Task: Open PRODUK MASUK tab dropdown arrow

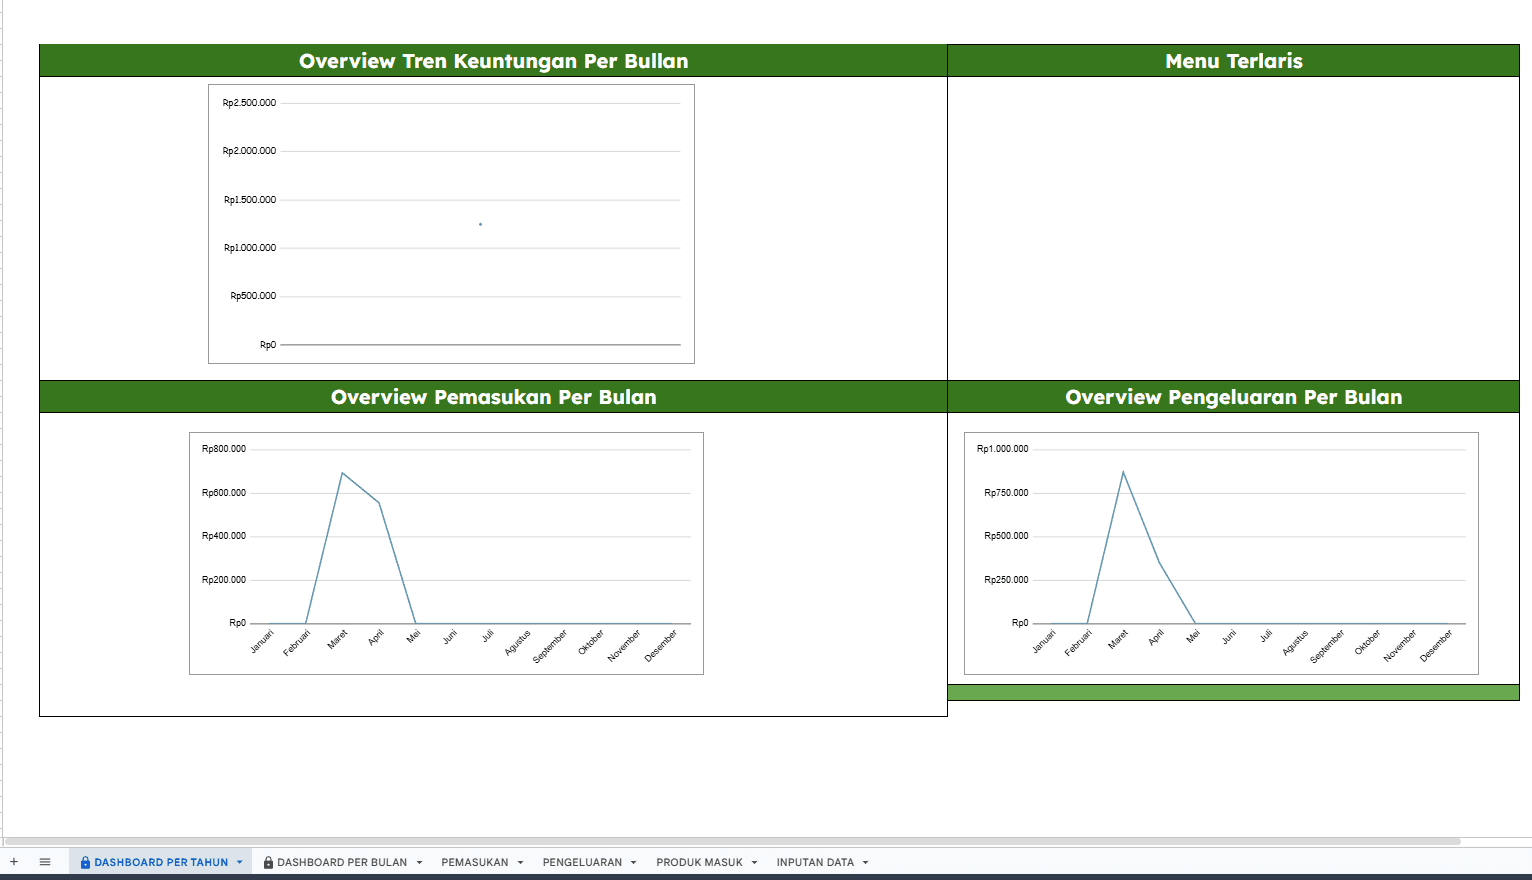Action: pyautogui.click(x=754, y=862)
